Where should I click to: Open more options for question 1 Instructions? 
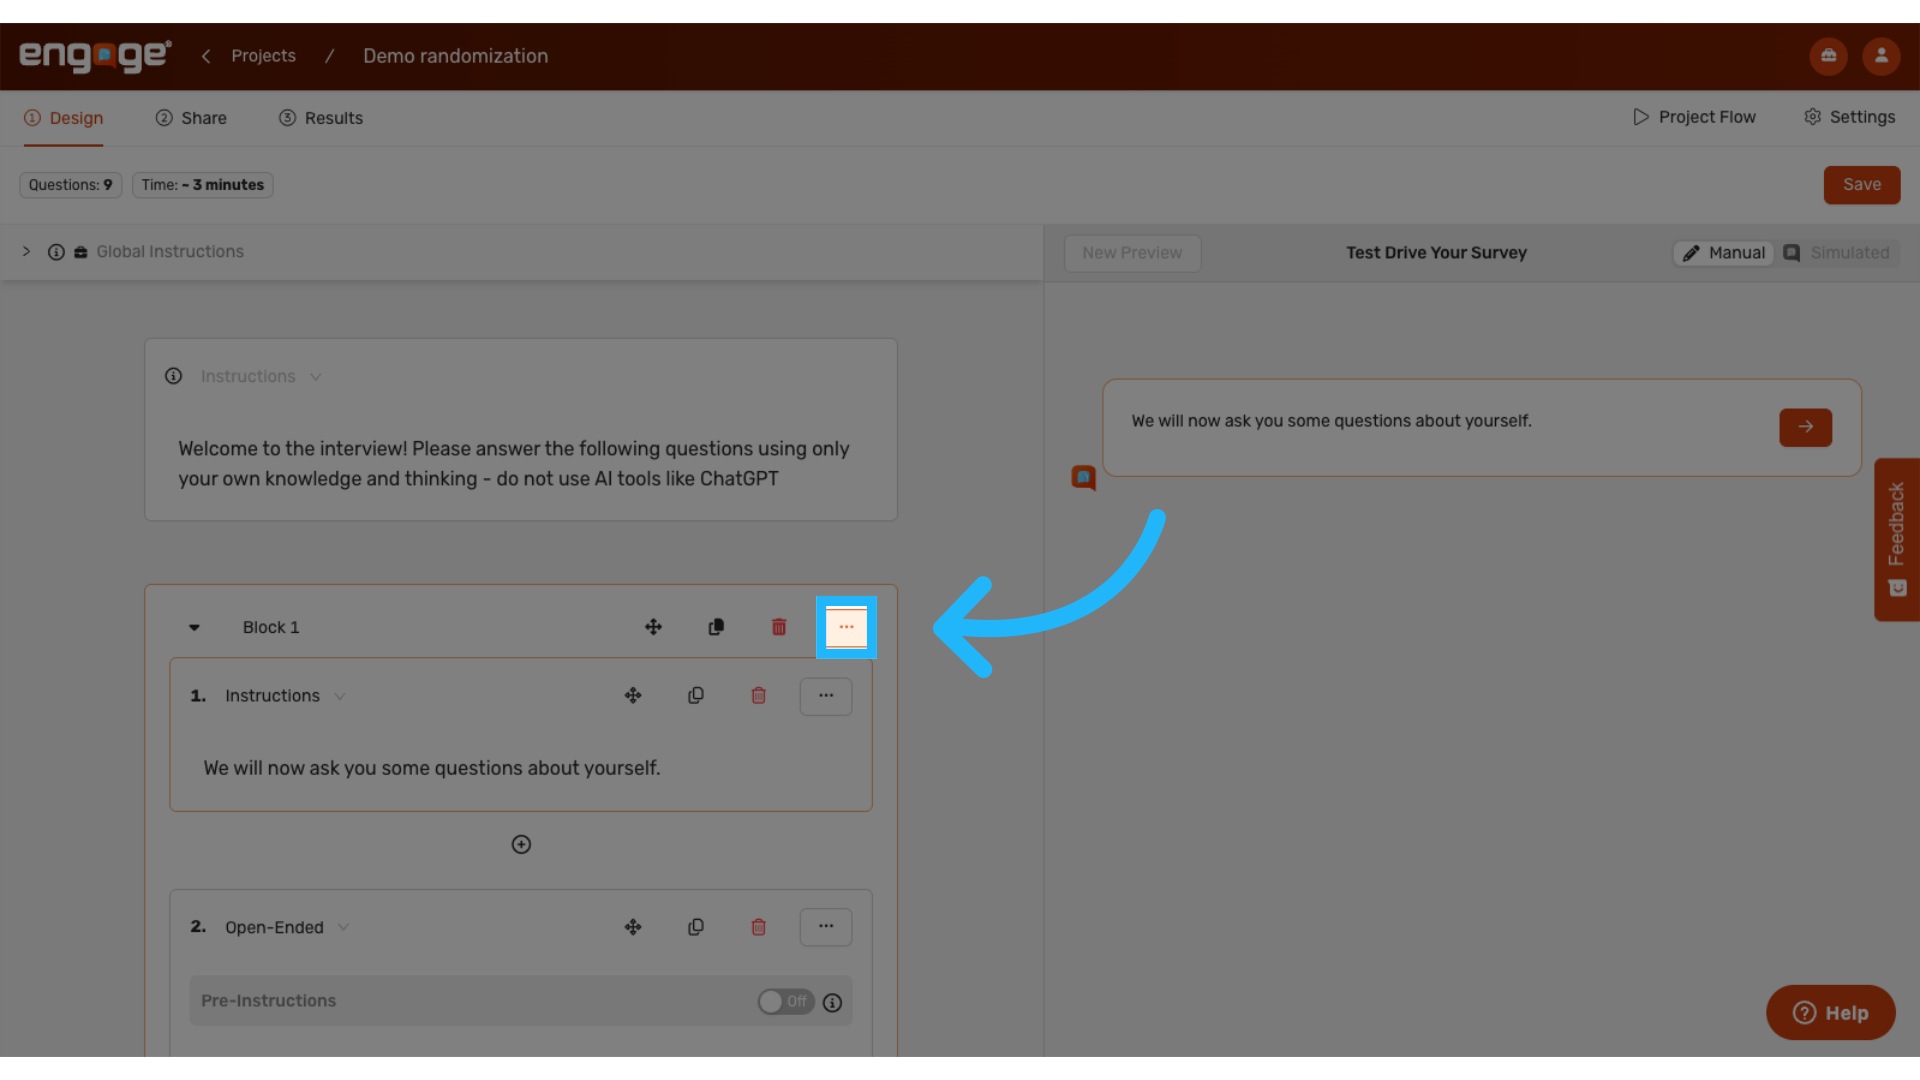826,696
